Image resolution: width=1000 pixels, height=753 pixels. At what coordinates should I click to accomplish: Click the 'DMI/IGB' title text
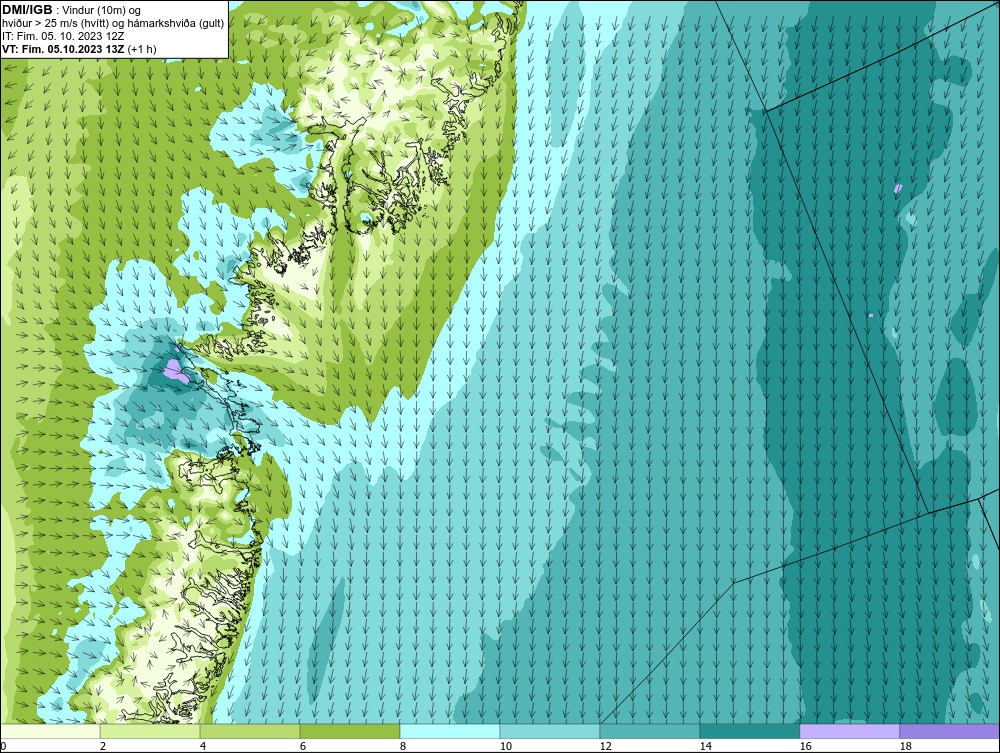tap(27, 10)
